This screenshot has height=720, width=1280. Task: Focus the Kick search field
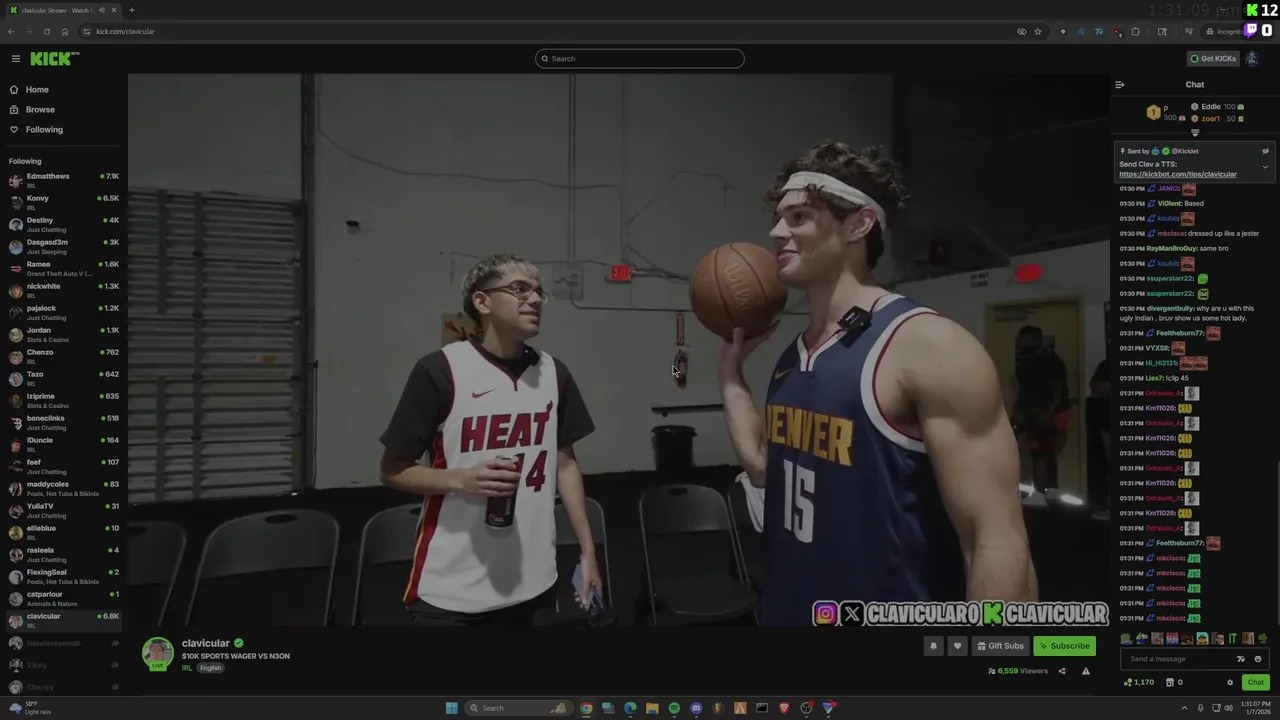(640, 59)
